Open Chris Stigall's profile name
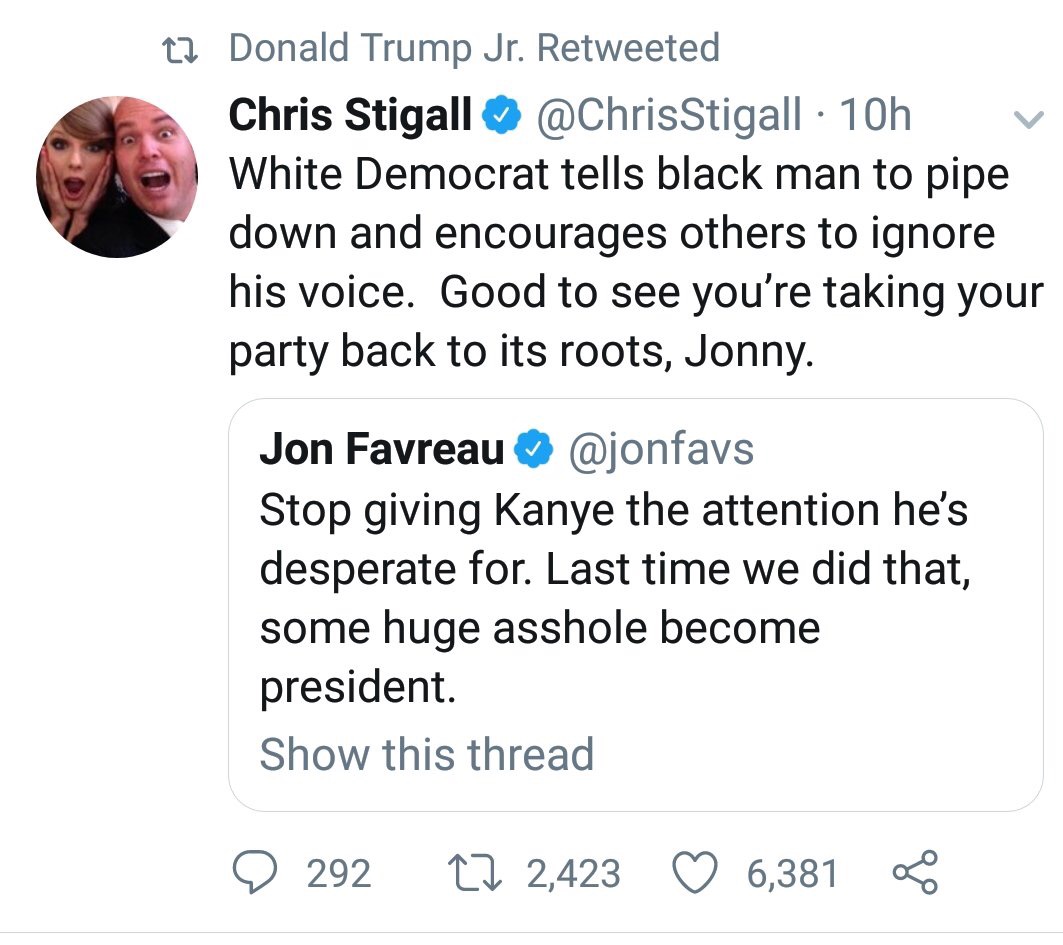Viewport: 1063px width, 945px height. [351, 118]
